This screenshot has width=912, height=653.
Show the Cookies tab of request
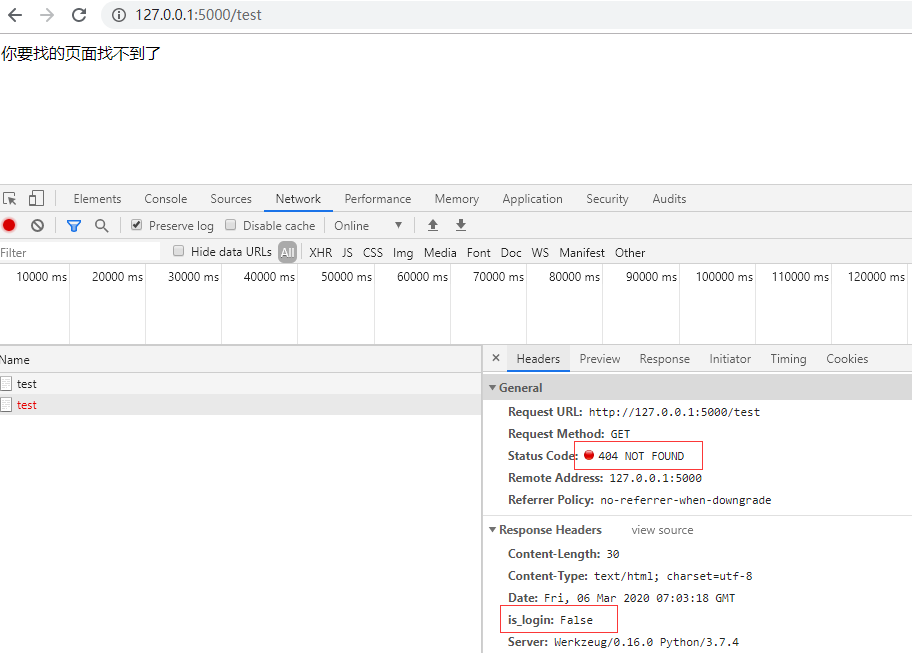(x=847, y=359)
